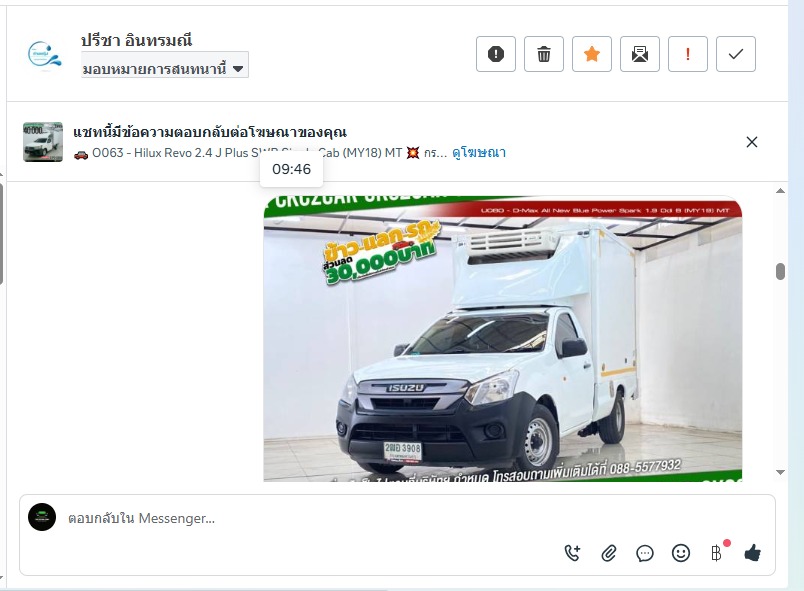This screenshot has width=804, height=591.
Task: Click dropdown arrow beside assign conversation
Action: (238, 69)
